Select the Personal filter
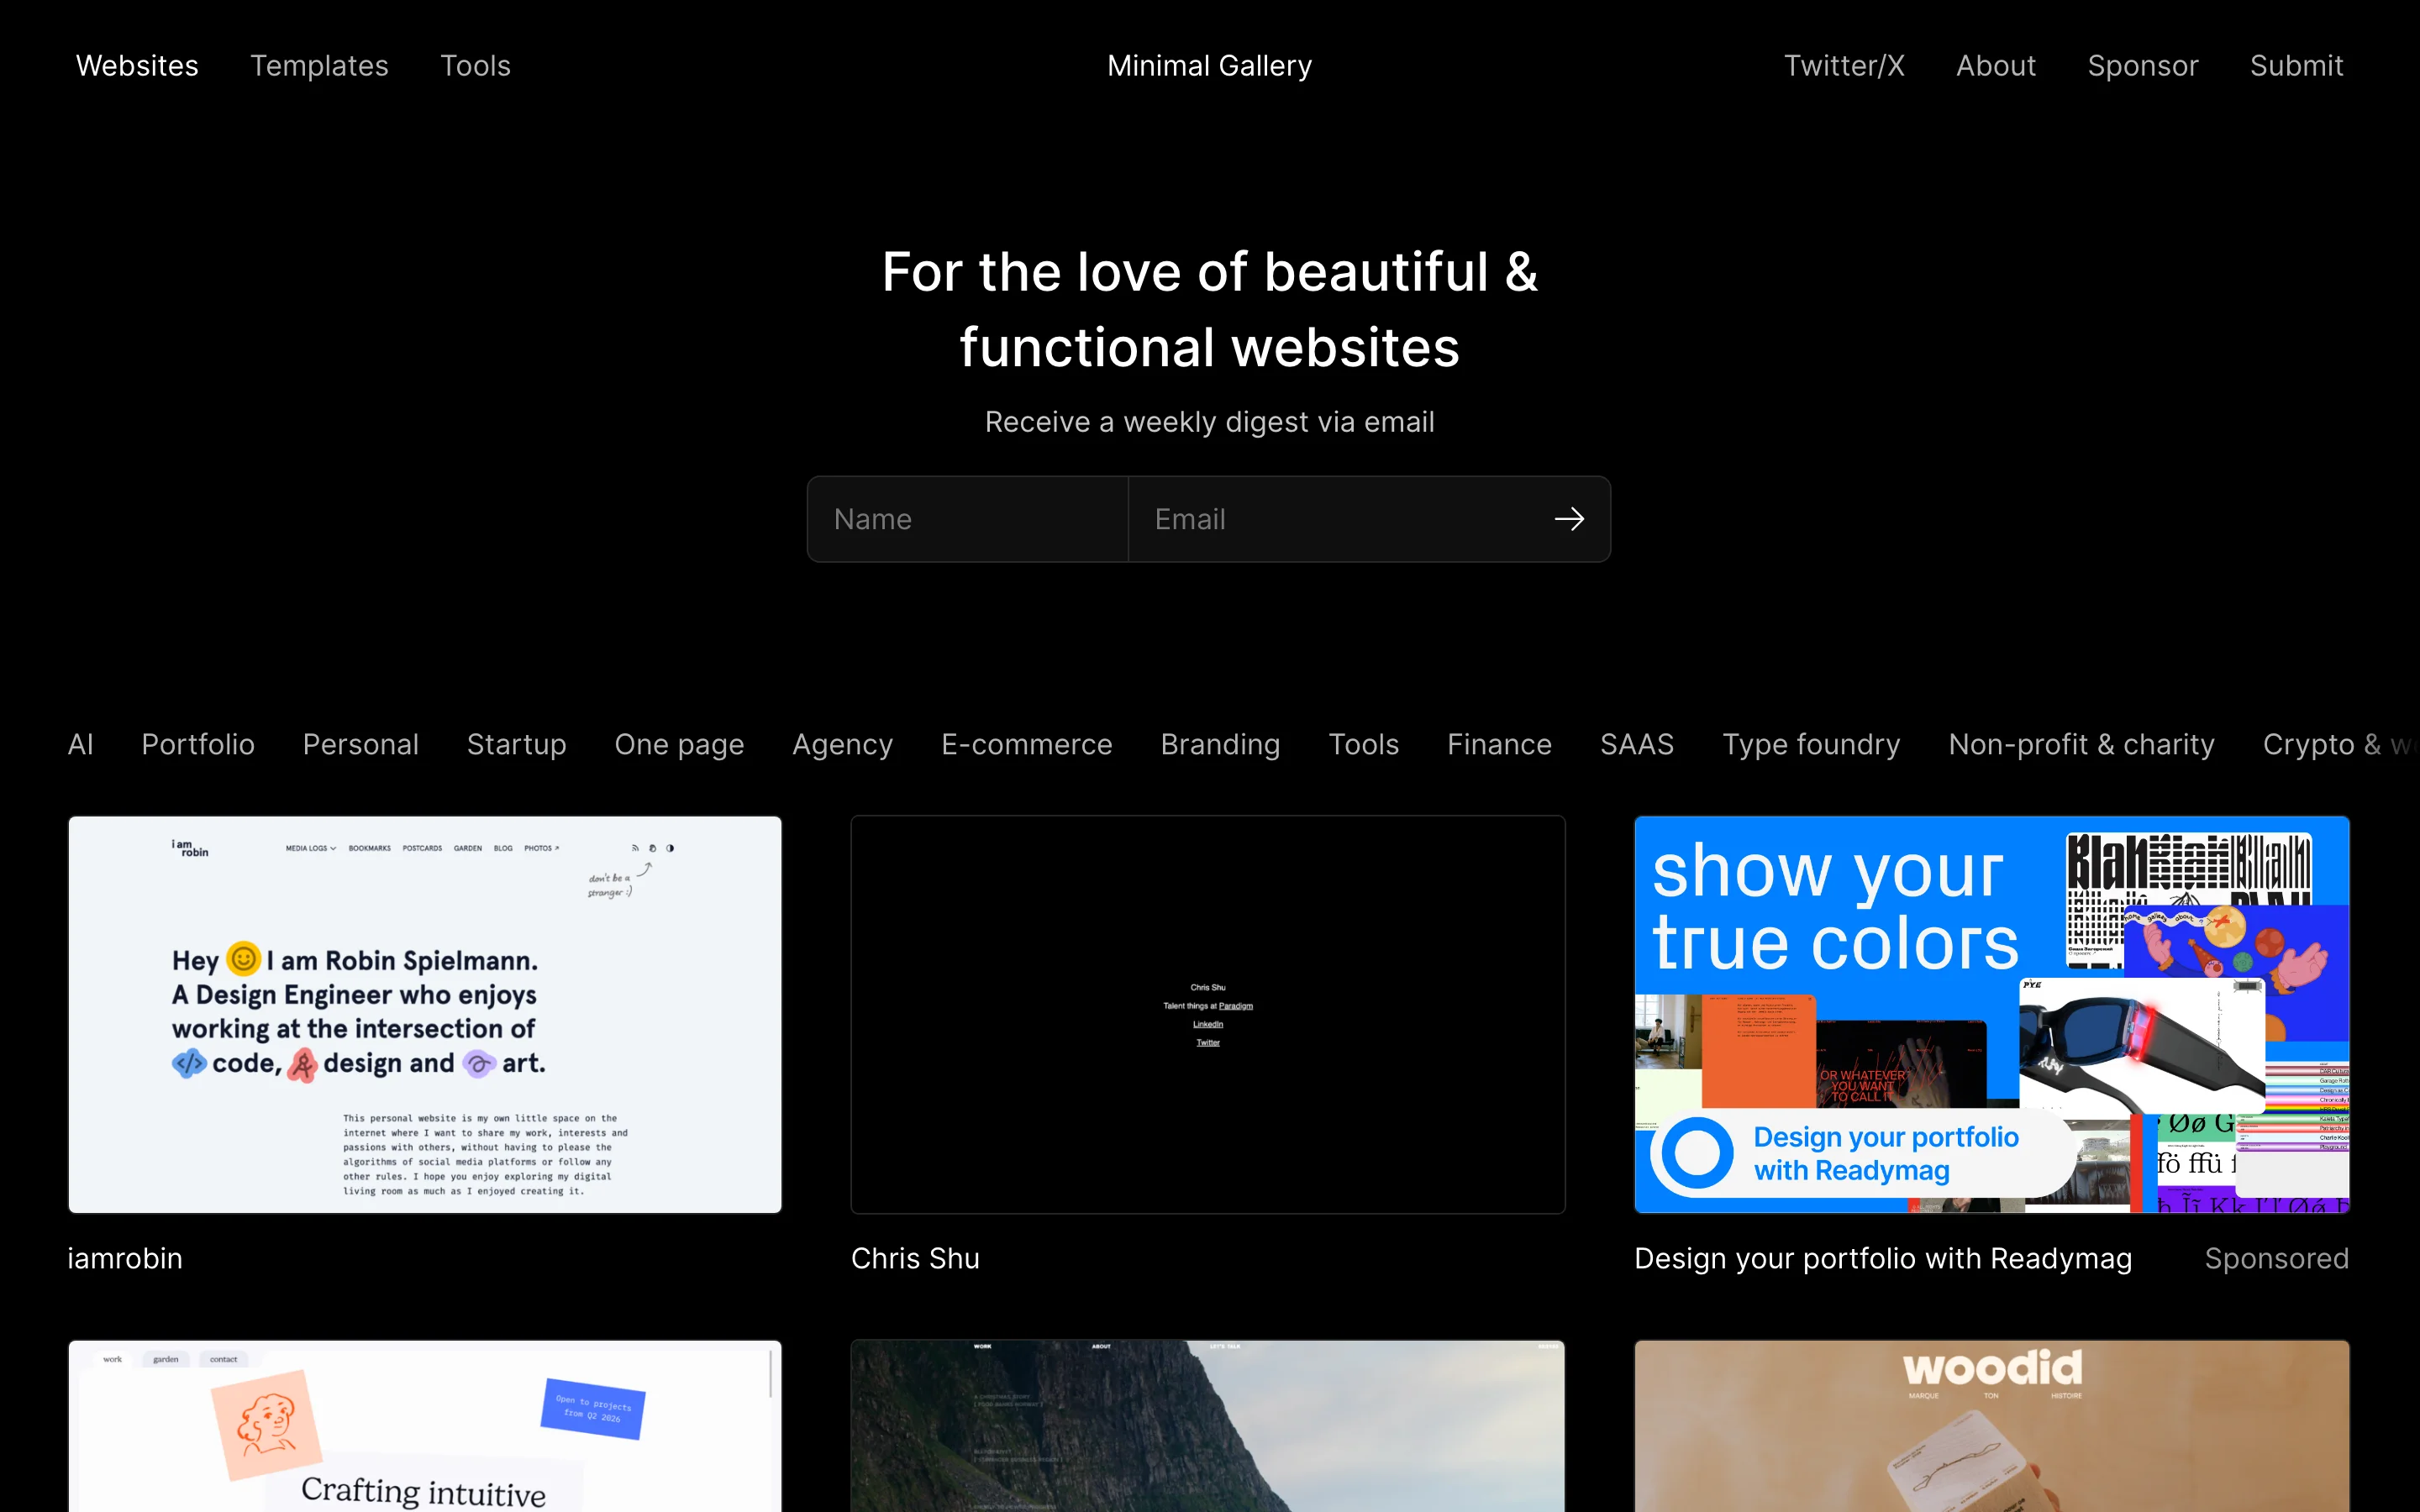The height and width of the screenshot is (1512, 2420). coord(360,744)
